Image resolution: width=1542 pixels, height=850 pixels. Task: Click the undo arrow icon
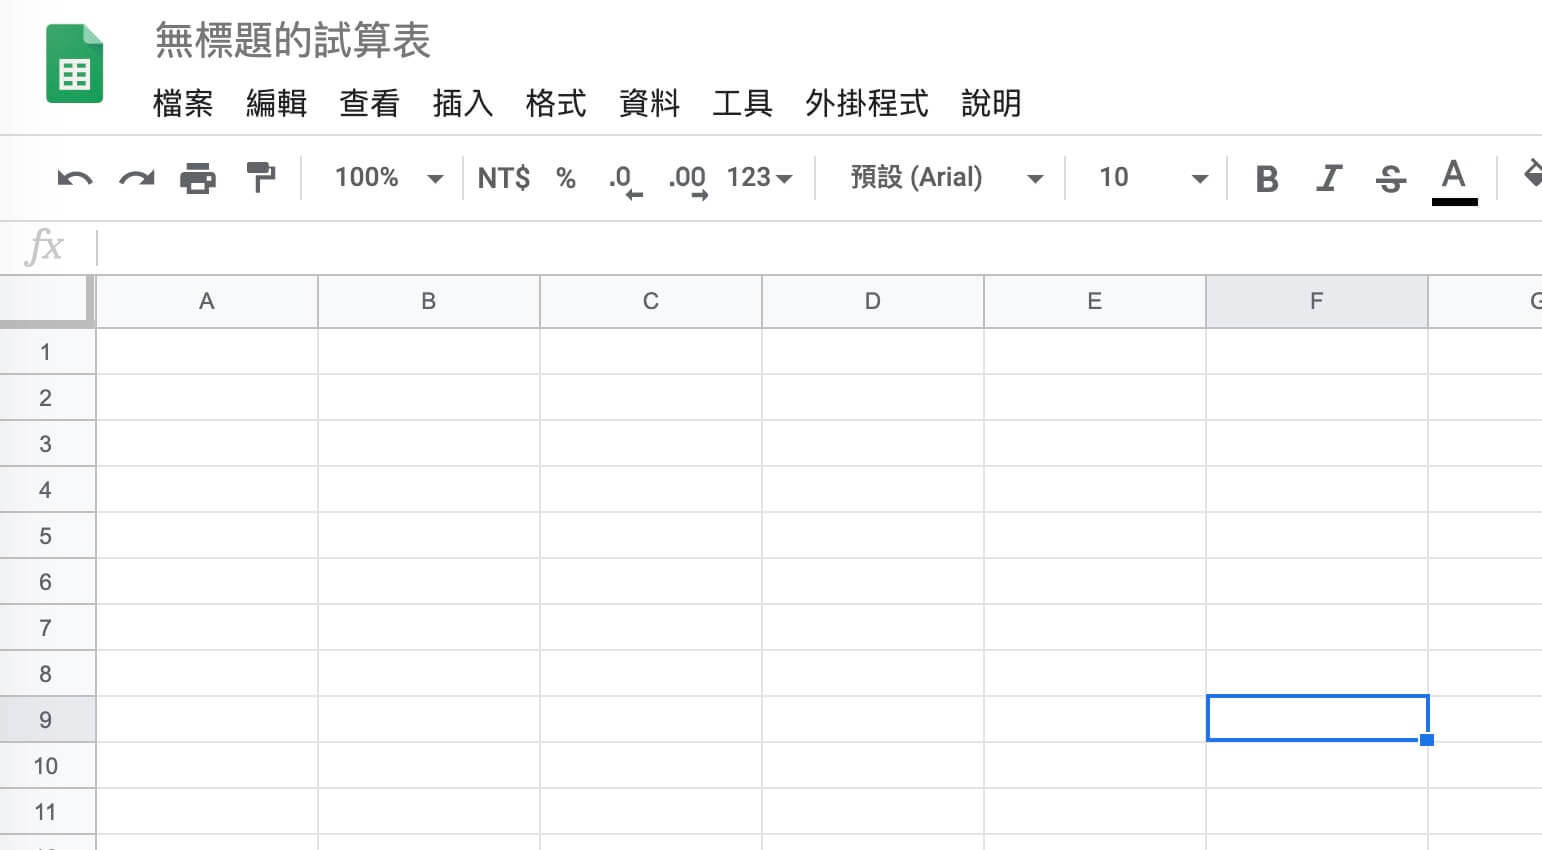pyautogui.click(x=75, y=179)
